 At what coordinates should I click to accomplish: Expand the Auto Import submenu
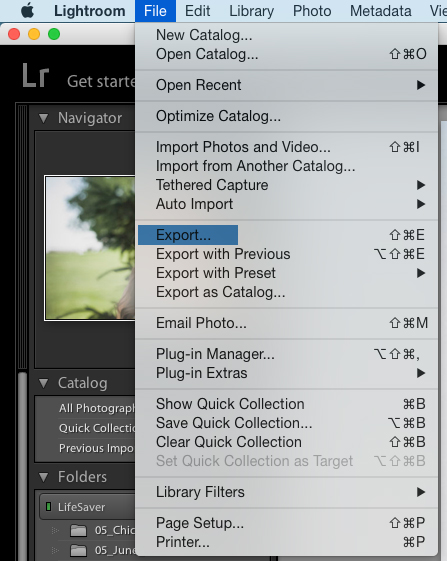286,204
